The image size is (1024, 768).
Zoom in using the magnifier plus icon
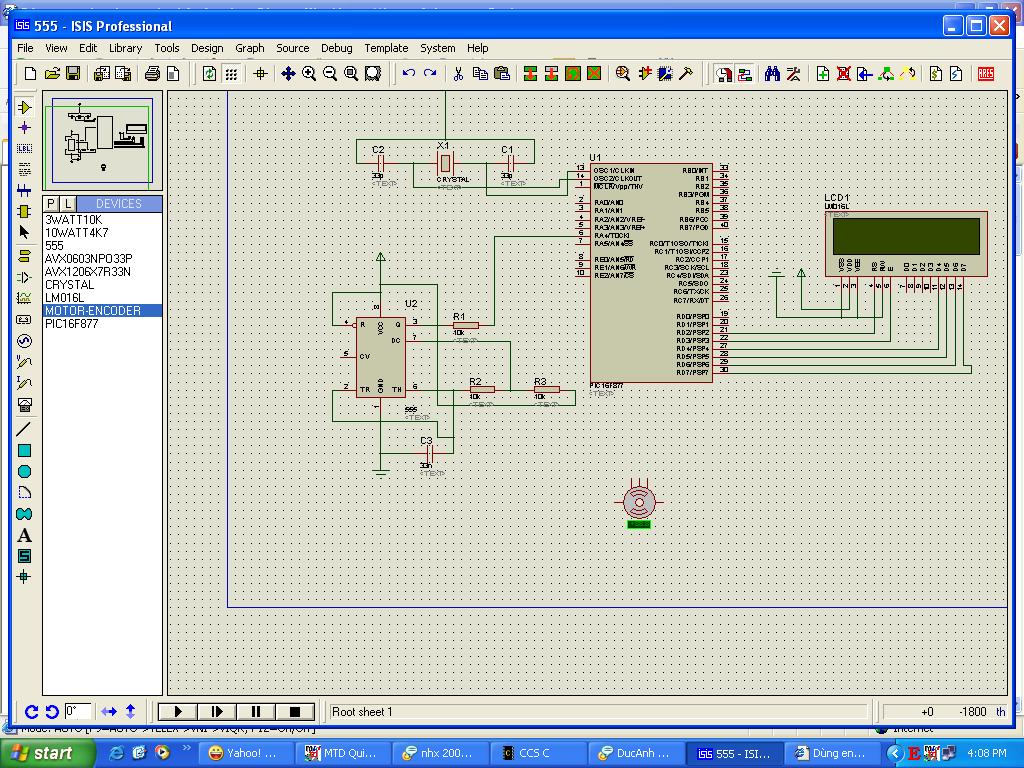pos(309,74)
